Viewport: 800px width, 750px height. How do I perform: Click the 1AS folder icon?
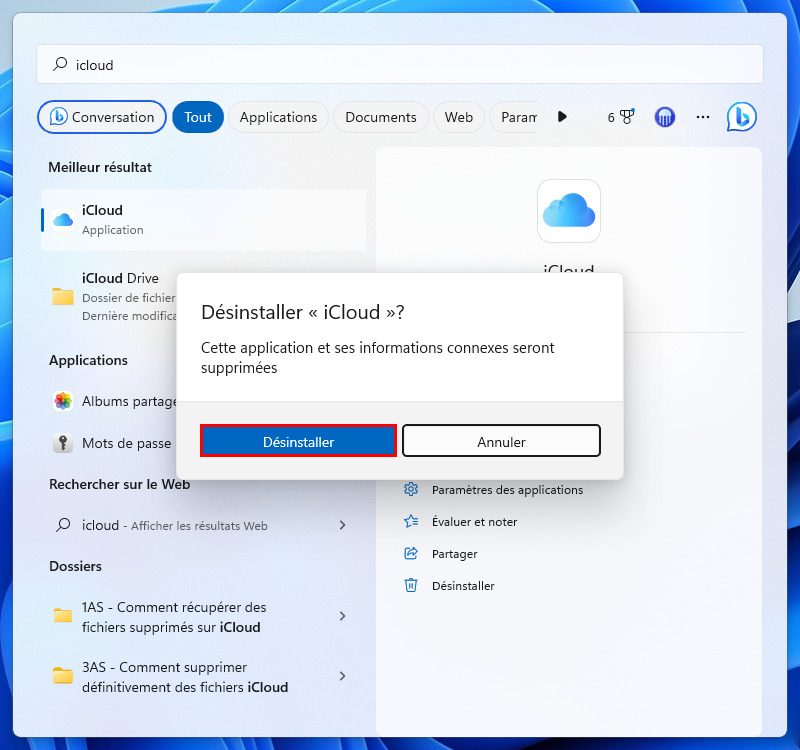click(63, 616)
